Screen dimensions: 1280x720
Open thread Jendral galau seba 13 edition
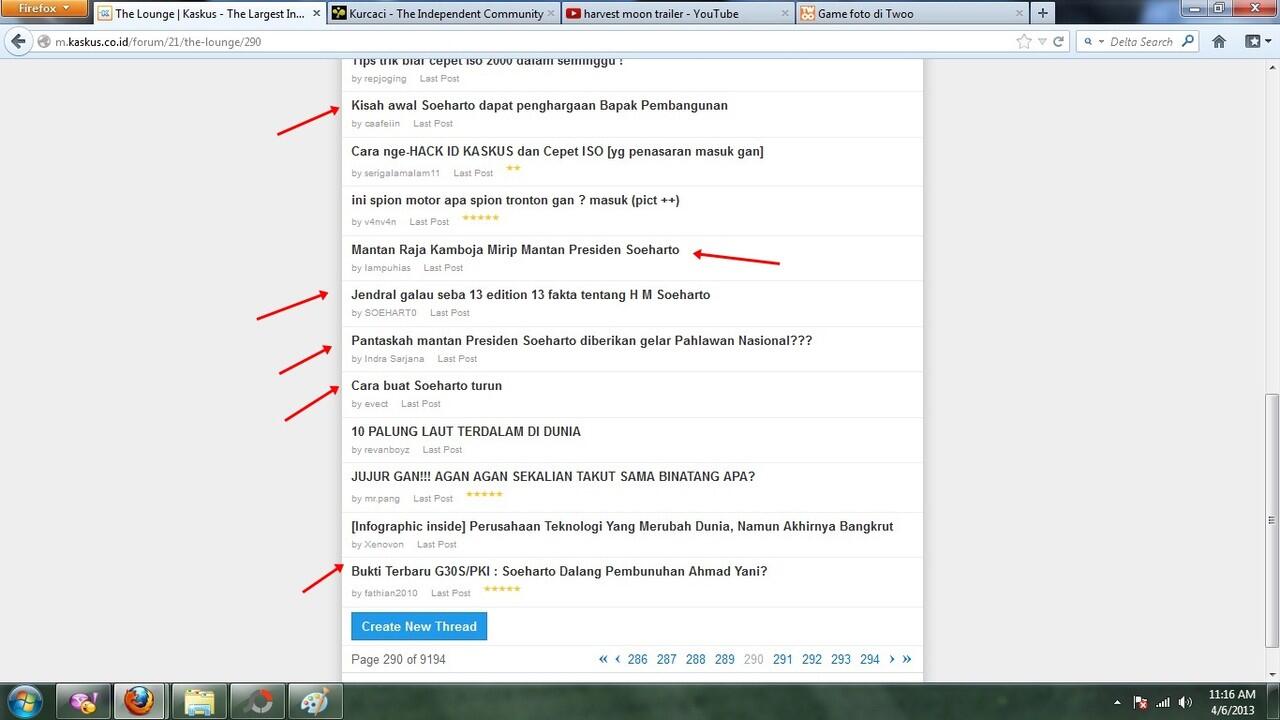tap(530, 295)
